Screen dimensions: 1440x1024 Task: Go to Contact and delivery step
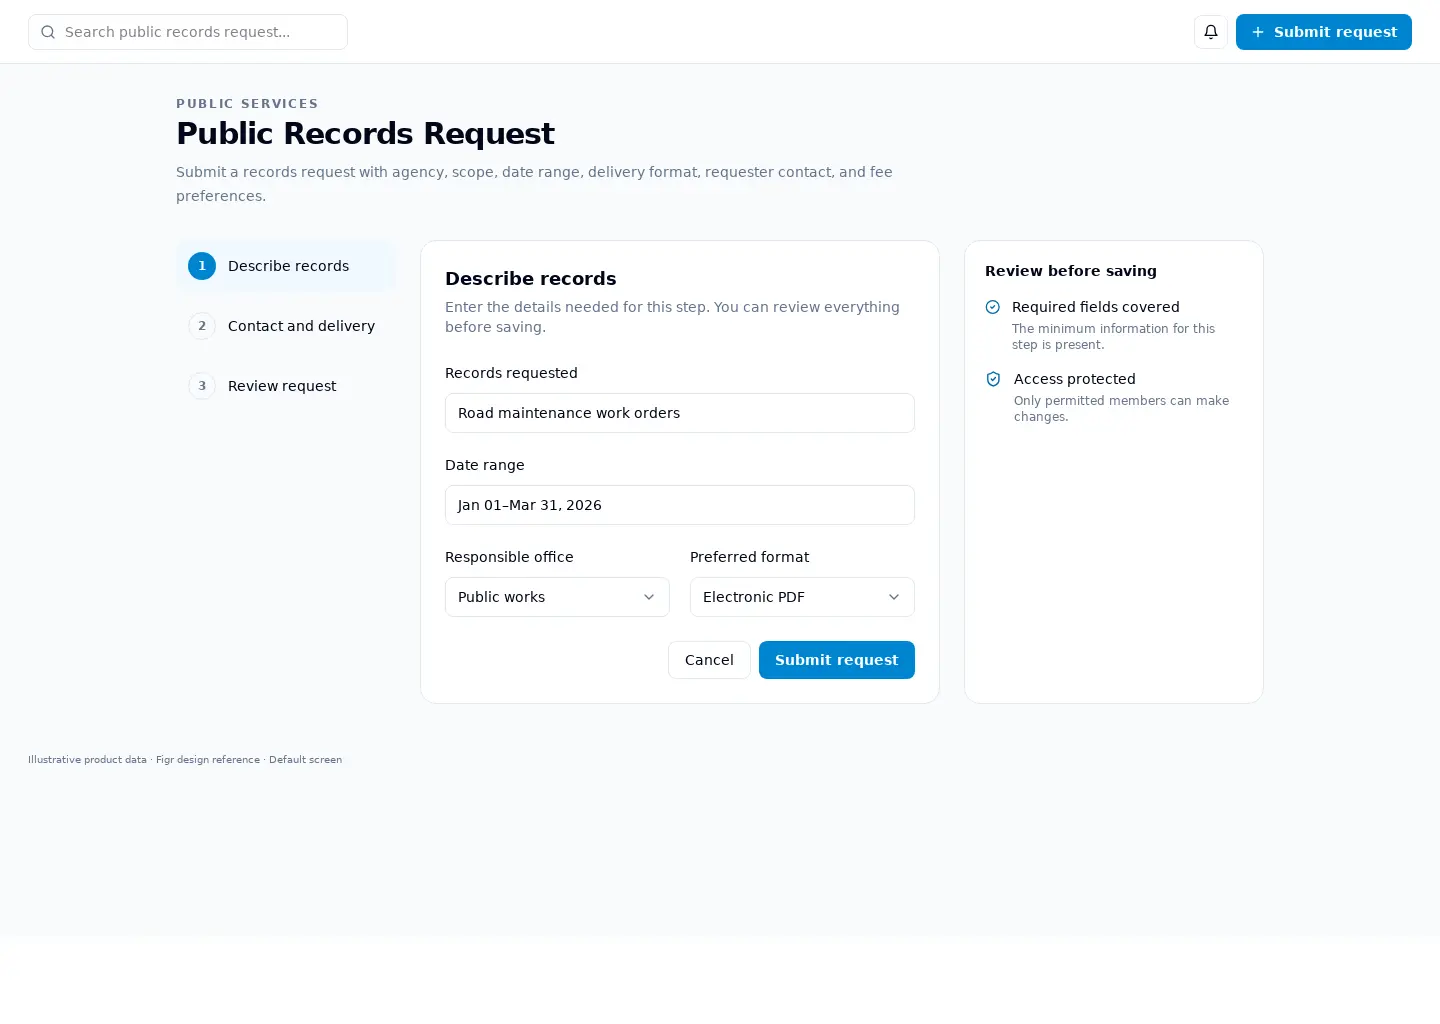[286, 326]
